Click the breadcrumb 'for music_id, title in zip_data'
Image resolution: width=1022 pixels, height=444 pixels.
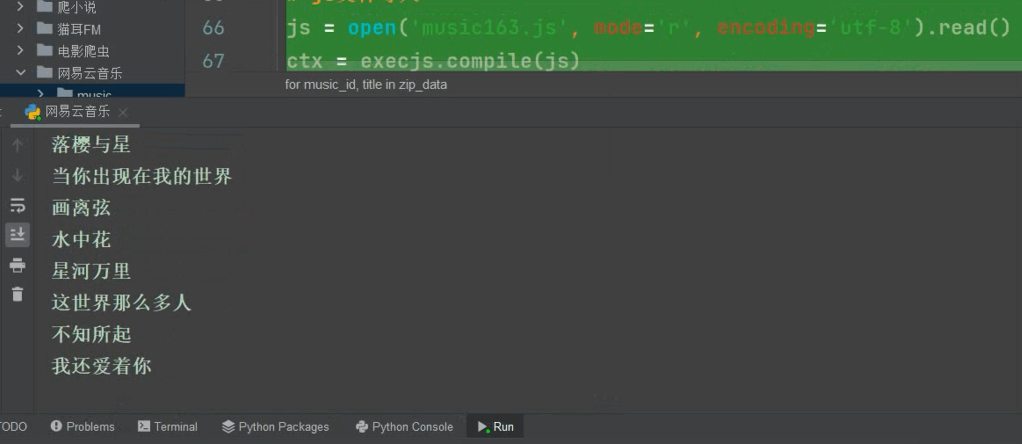pos(366,84)
